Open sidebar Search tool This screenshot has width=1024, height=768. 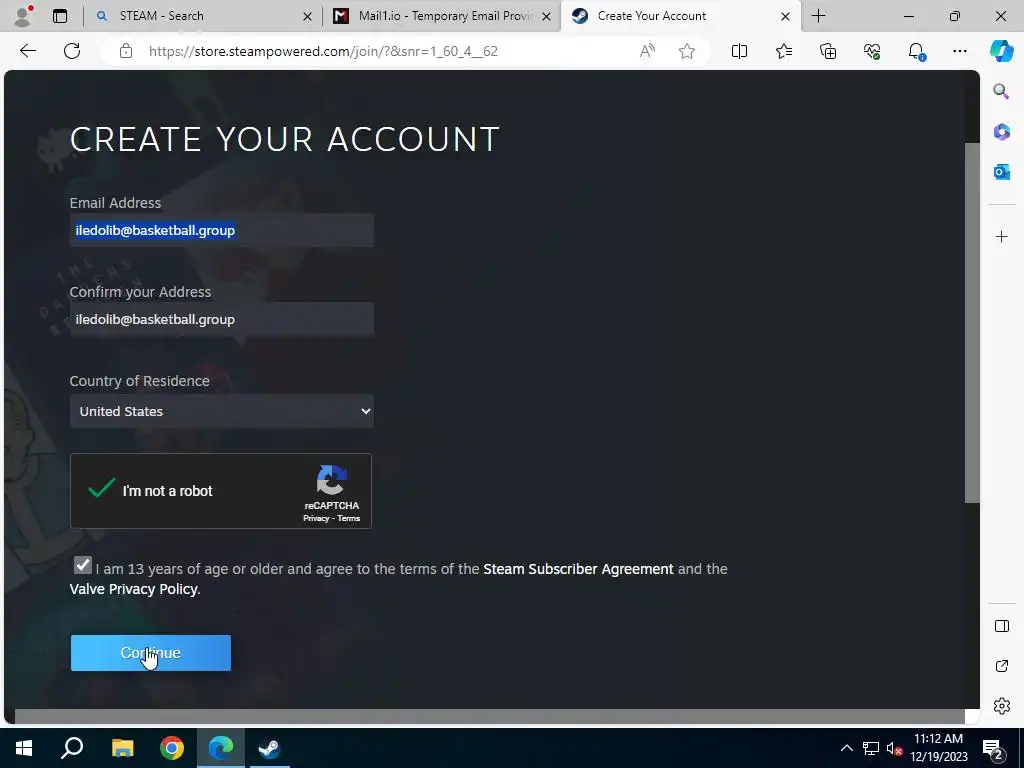coord(1001,91)
